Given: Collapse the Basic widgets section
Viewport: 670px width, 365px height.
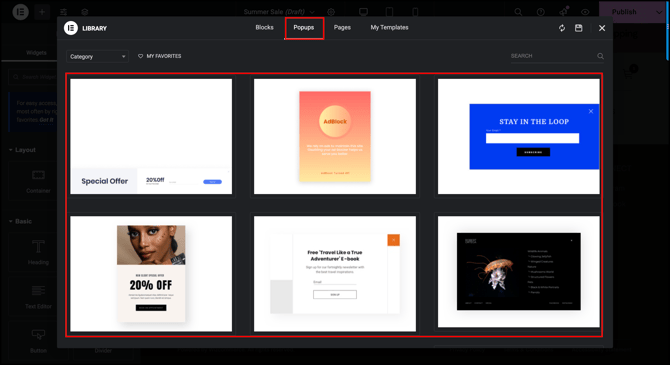Looking at the screenshot, I should (21, 221).
